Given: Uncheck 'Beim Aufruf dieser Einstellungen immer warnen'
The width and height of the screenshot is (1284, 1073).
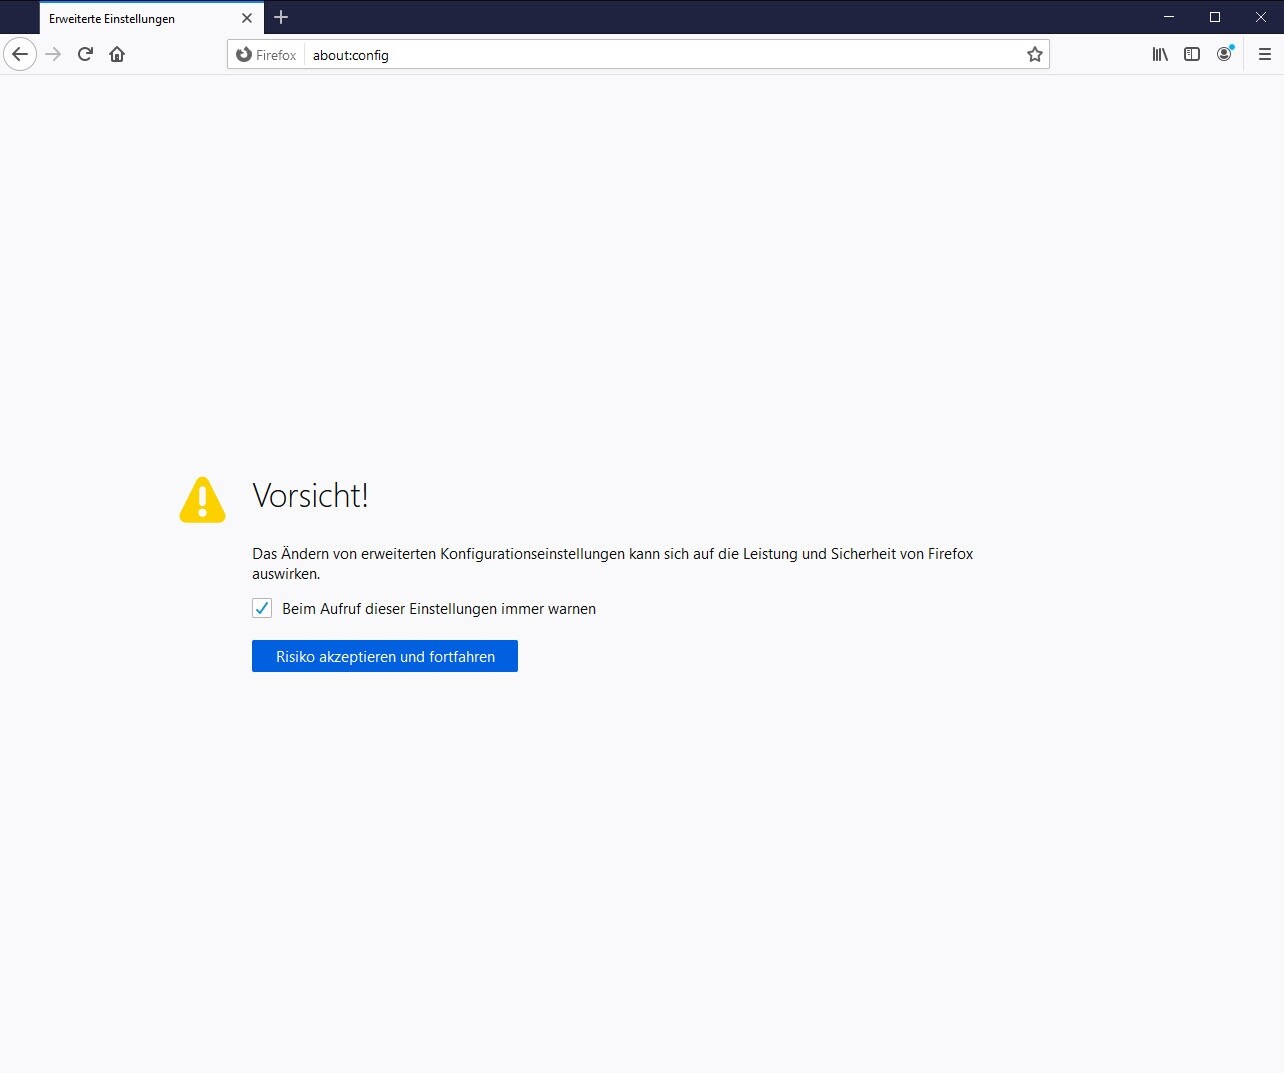Looking at the screenshot, I should pyautogui.click(x=262, y=608).
